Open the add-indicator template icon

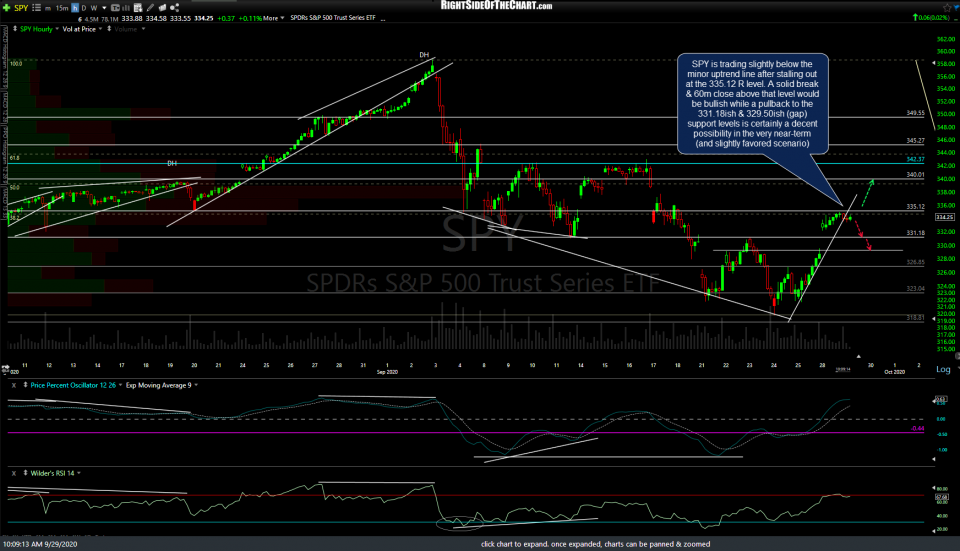click(138, 8)
